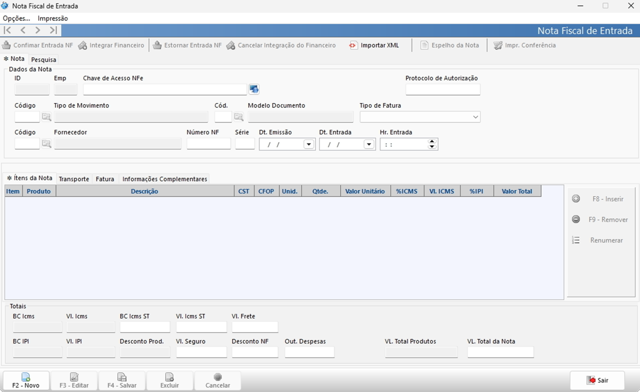
Task: Click Estornar Entrada NF toolbar button
Action: pyautogui.click(x=187, y=45)
